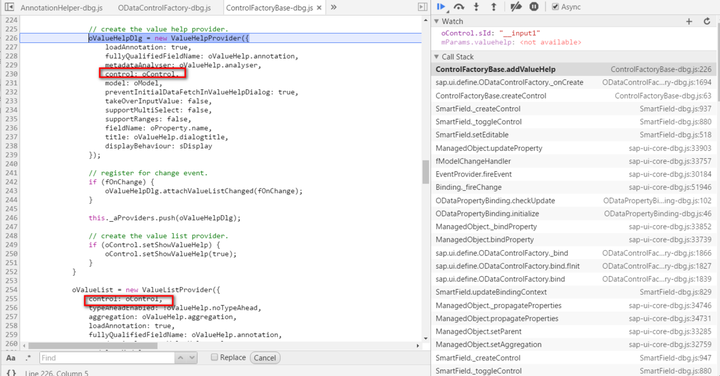
Task: Cancel the find bar
Action: [265, 358]
